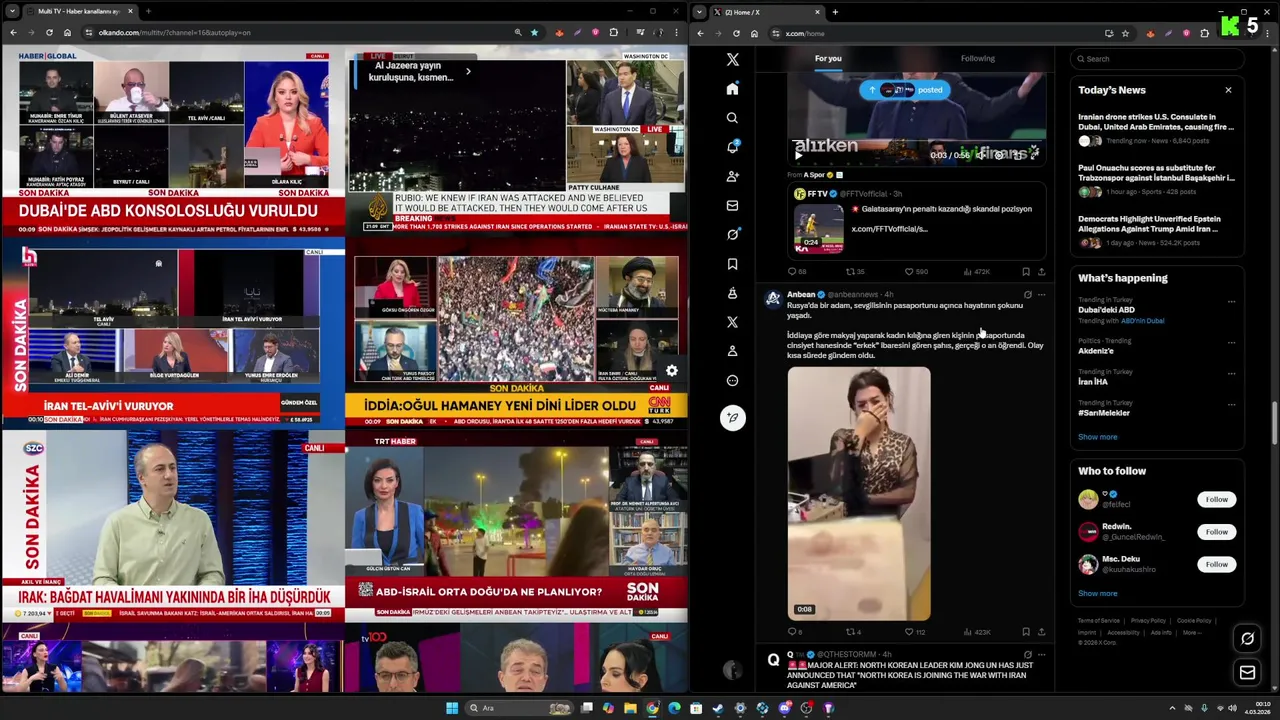Open Follow people icon in X sidebar
Screen dimensions: 1280x720
(732, 176)
